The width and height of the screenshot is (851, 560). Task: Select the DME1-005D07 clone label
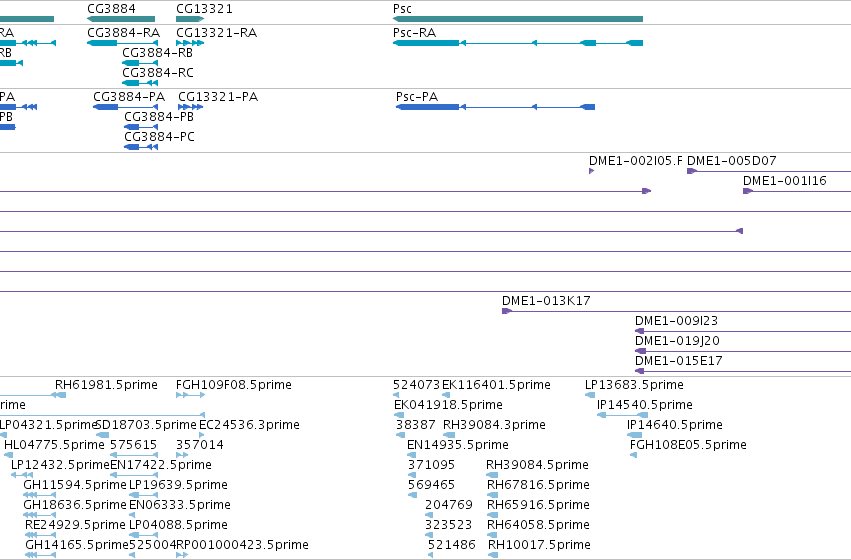[x=732, y=161]
